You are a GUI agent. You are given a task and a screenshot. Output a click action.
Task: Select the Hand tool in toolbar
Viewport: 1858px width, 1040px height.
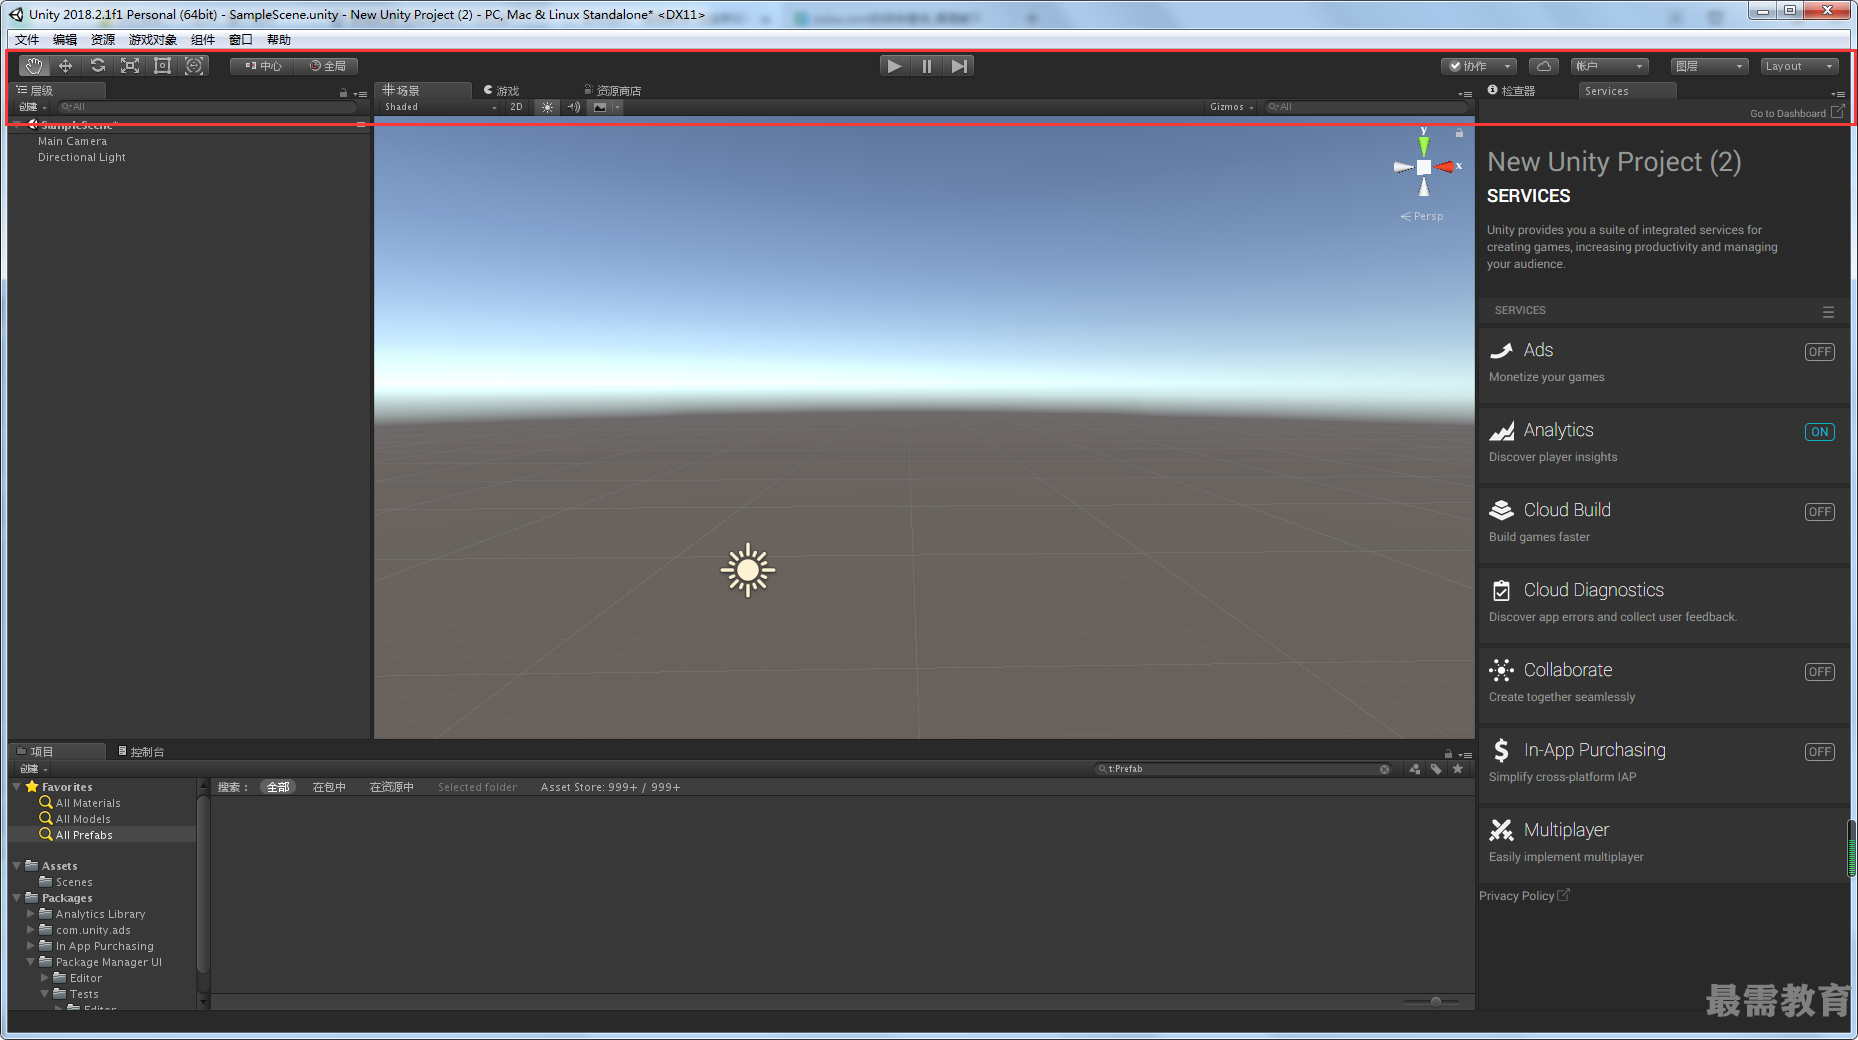tap(34, 66)
